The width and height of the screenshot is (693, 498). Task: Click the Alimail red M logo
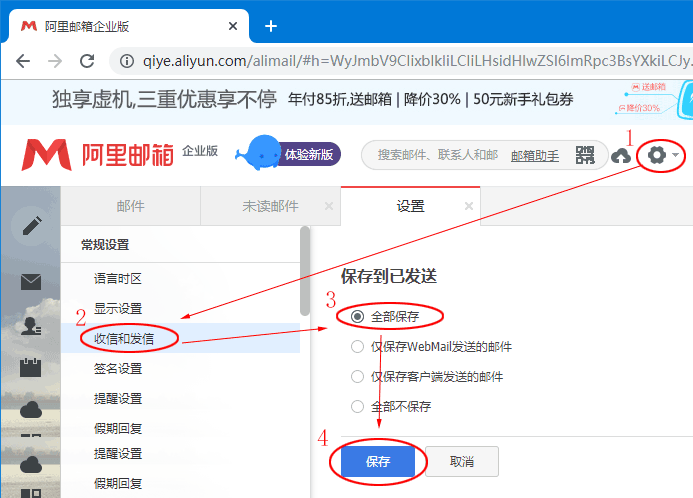[x=46, y=155]
